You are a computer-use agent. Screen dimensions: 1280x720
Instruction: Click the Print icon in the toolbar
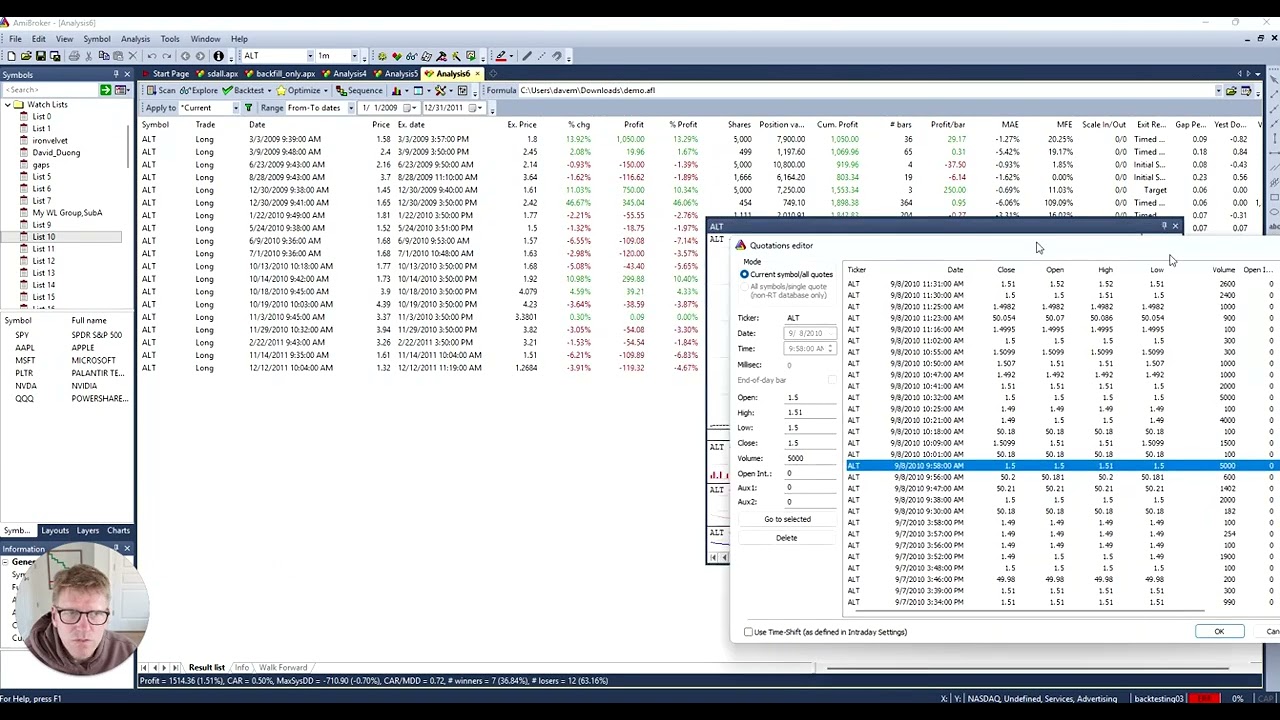coord(73,56)
